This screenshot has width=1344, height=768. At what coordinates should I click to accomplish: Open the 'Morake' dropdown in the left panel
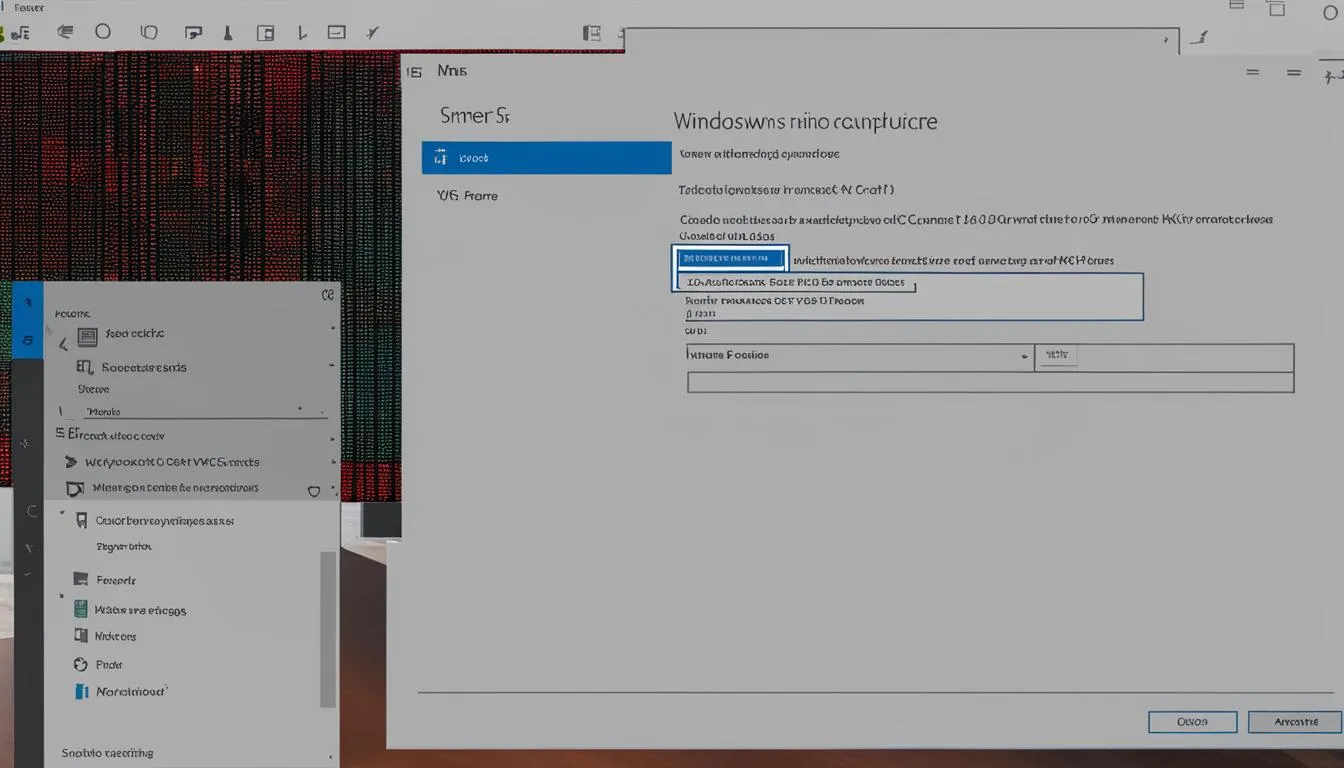[204, 411]
